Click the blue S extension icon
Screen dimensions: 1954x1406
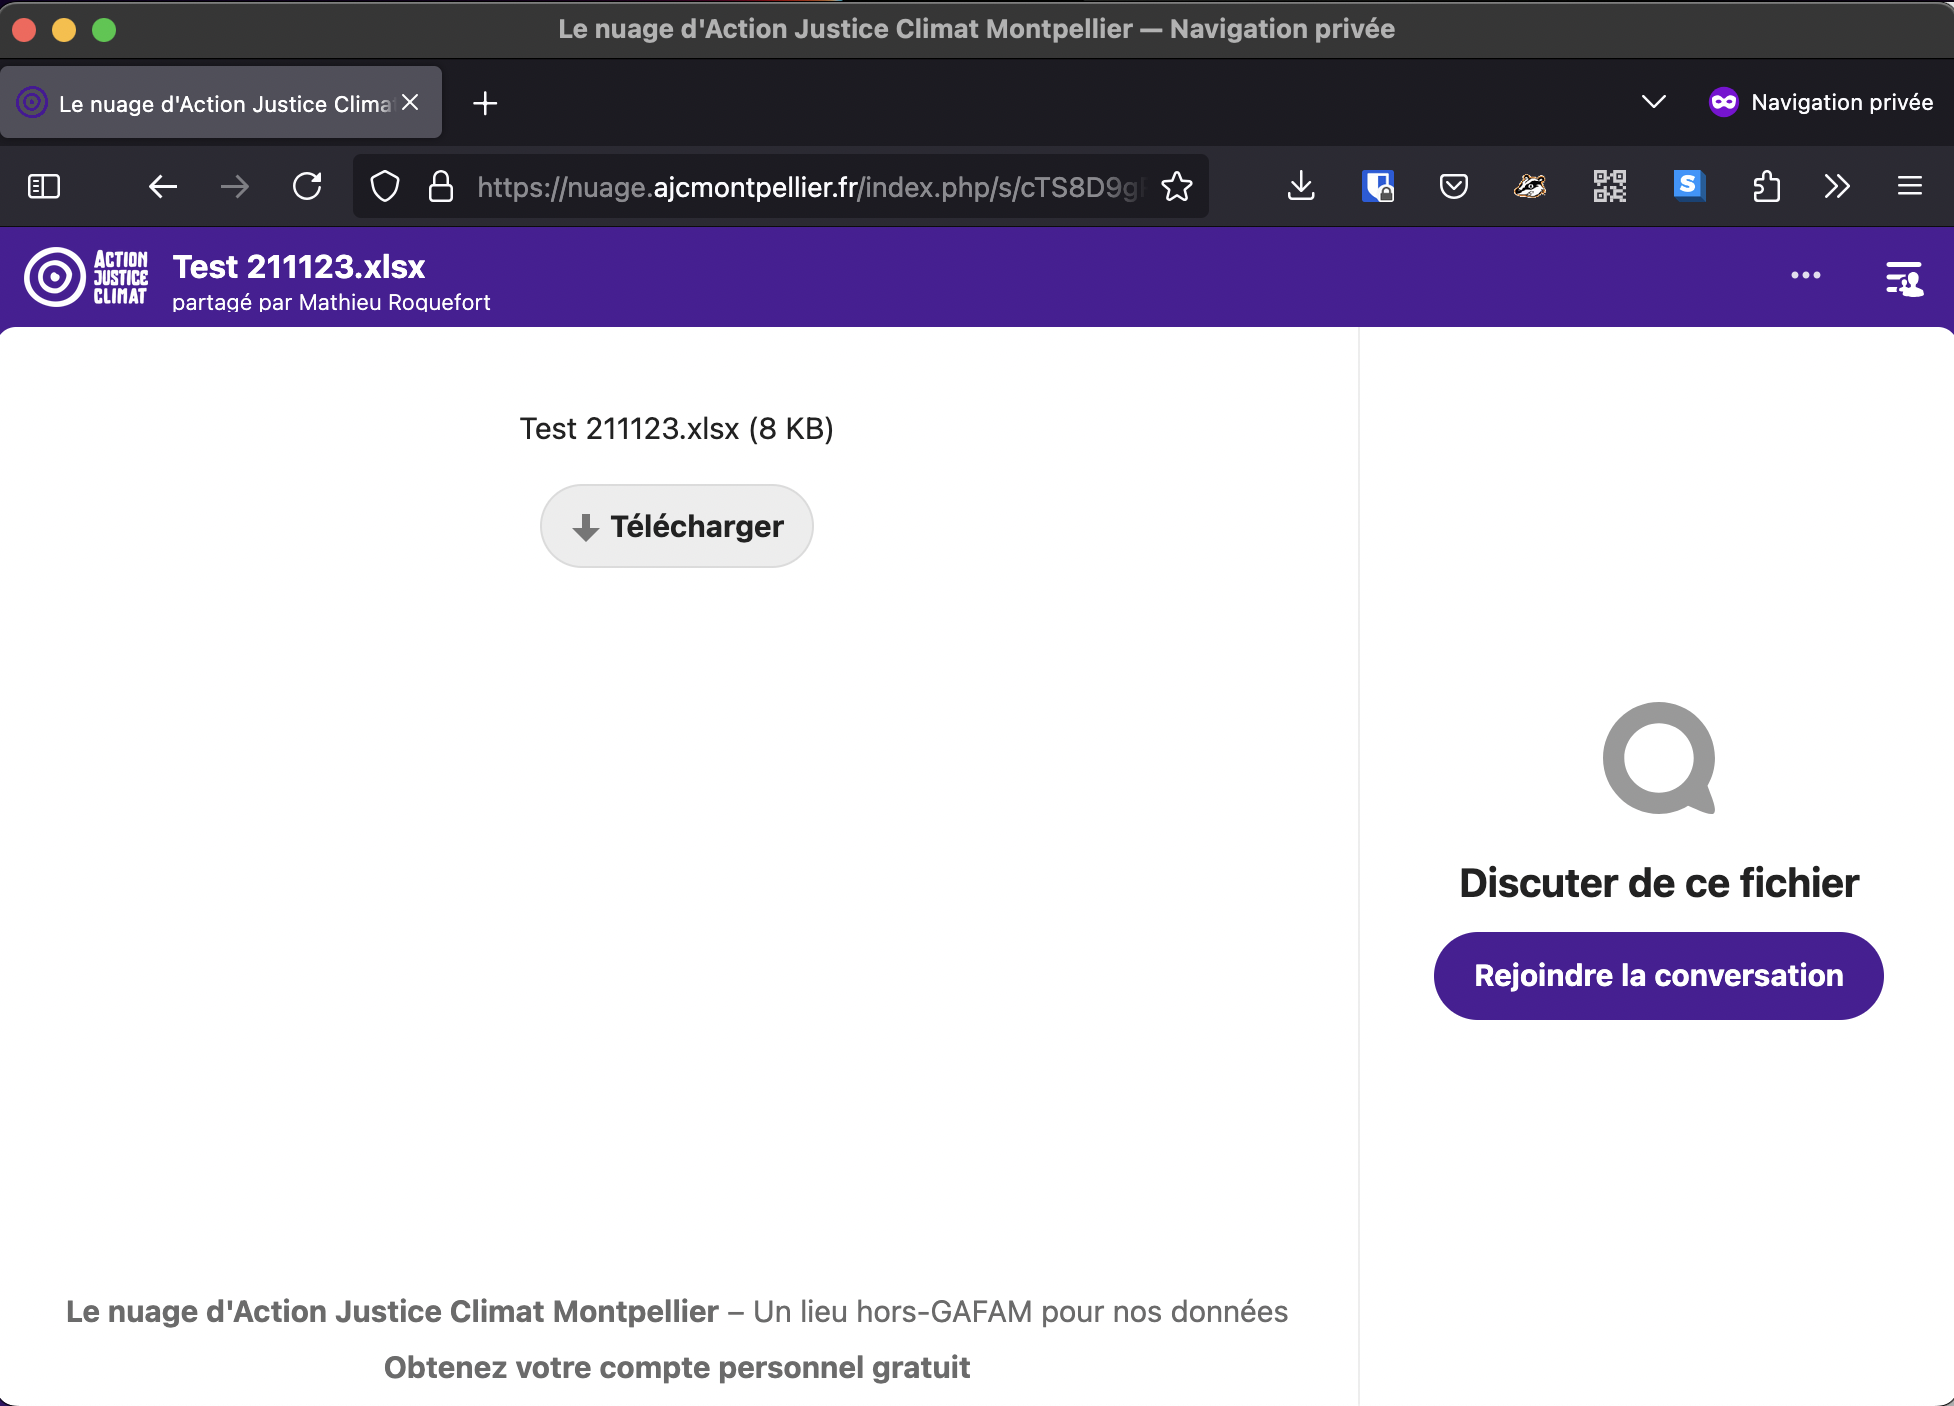[x=1688, y=186]
